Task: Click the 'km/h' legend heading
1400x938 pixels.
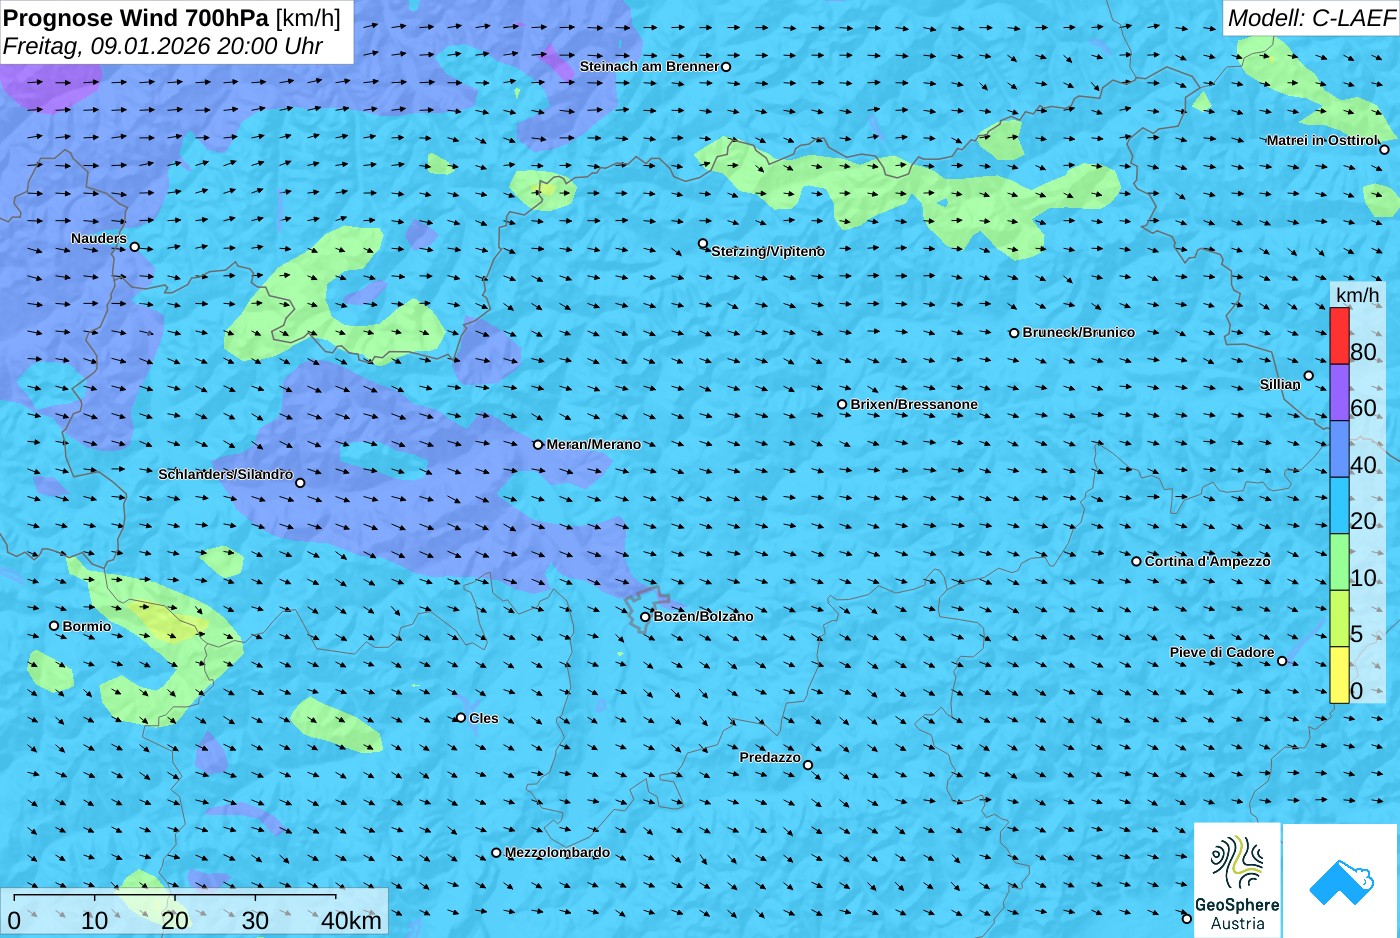Action: tap(1357, 295)
